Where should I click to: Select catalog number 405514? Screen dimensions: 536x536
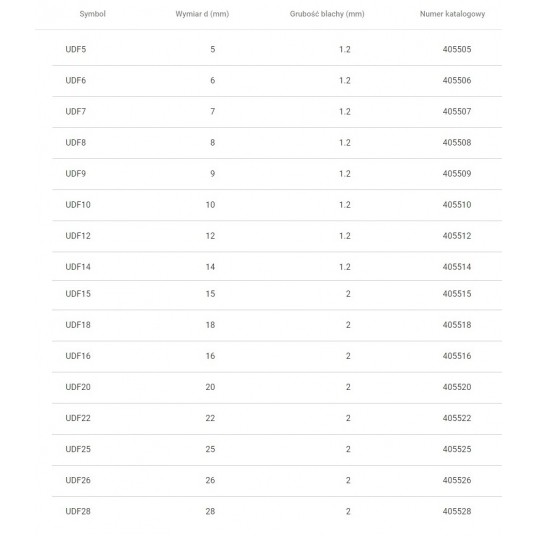point(457,267)
